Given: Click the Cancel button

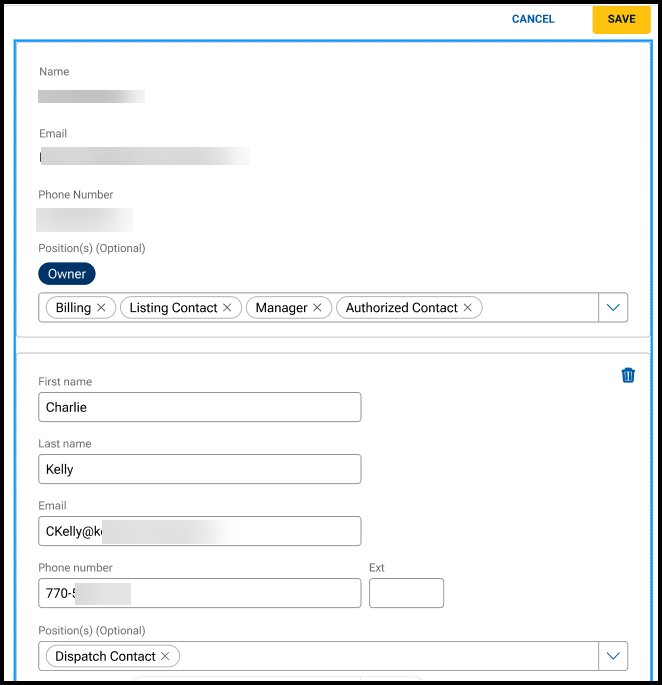Looking at the screenshot, I should (533, 19).
